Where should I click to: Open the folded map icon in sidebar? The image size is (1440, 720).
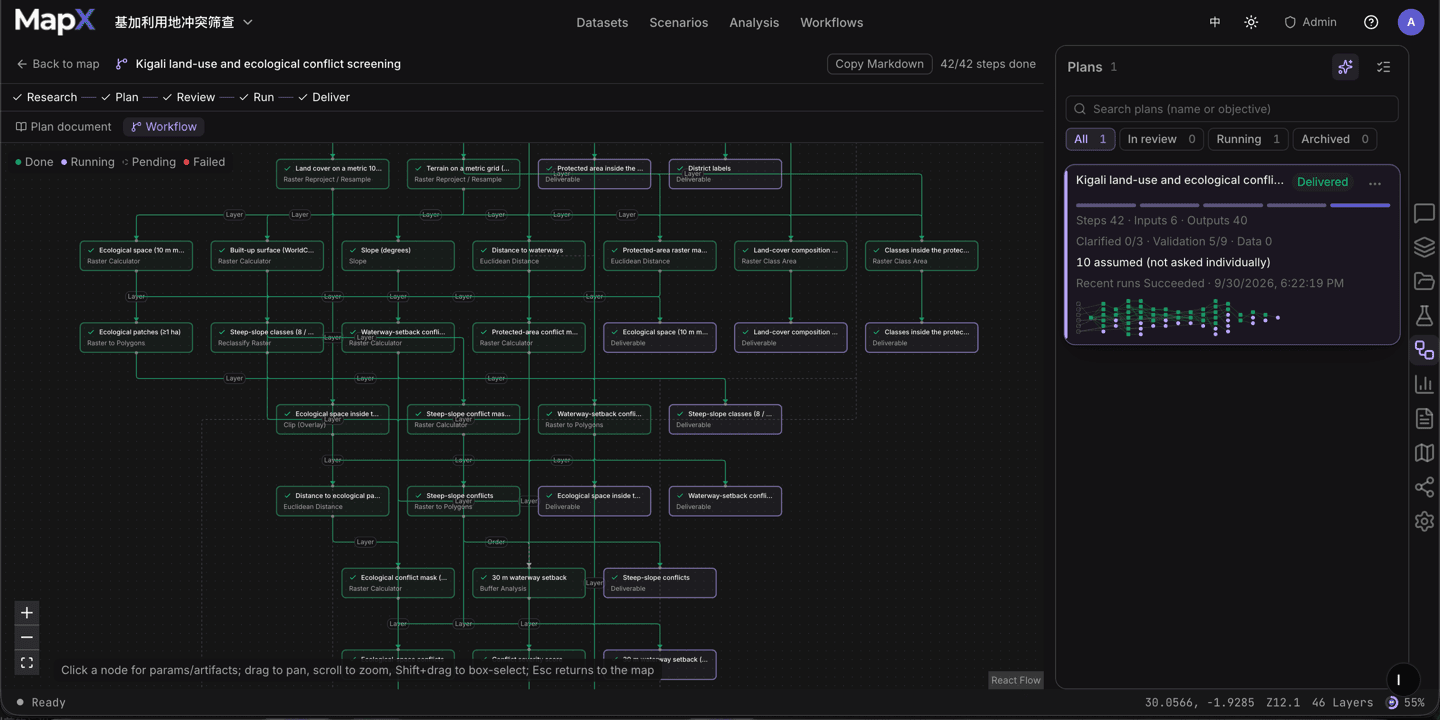(x=1424, y=453)
